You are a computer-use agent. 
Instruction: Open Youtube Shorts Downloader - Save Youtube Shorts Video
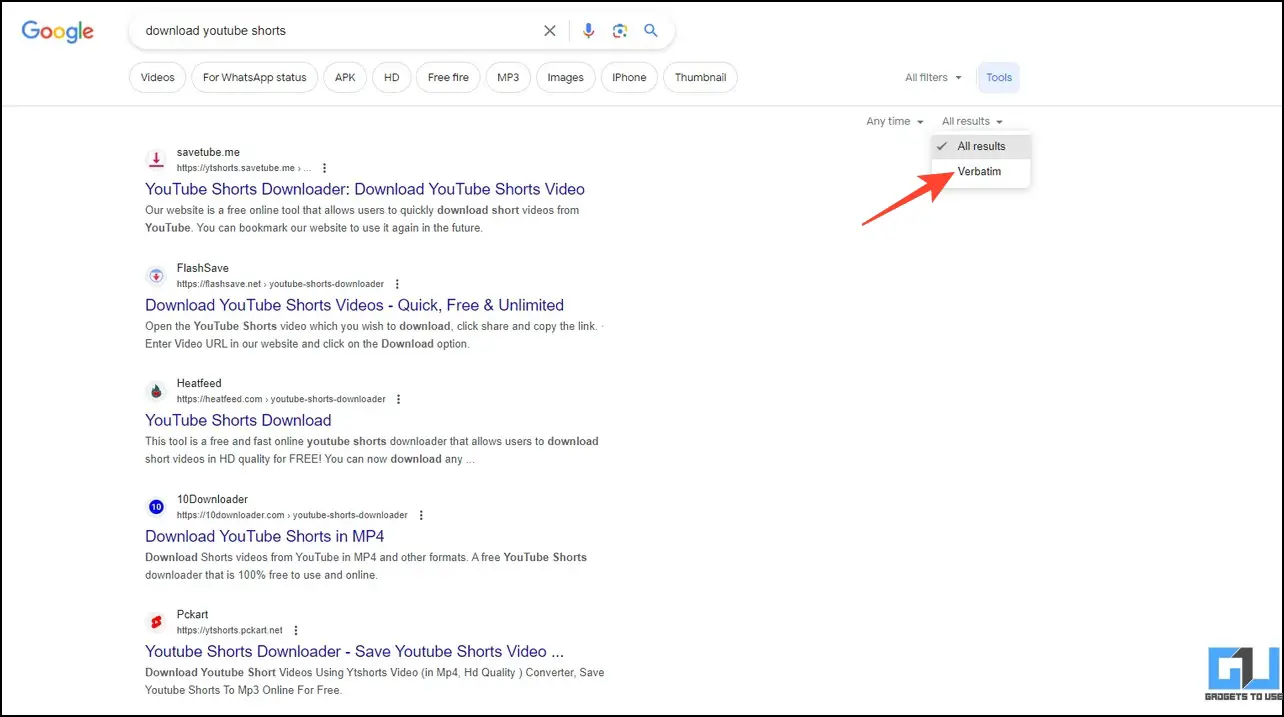(355, 651)
